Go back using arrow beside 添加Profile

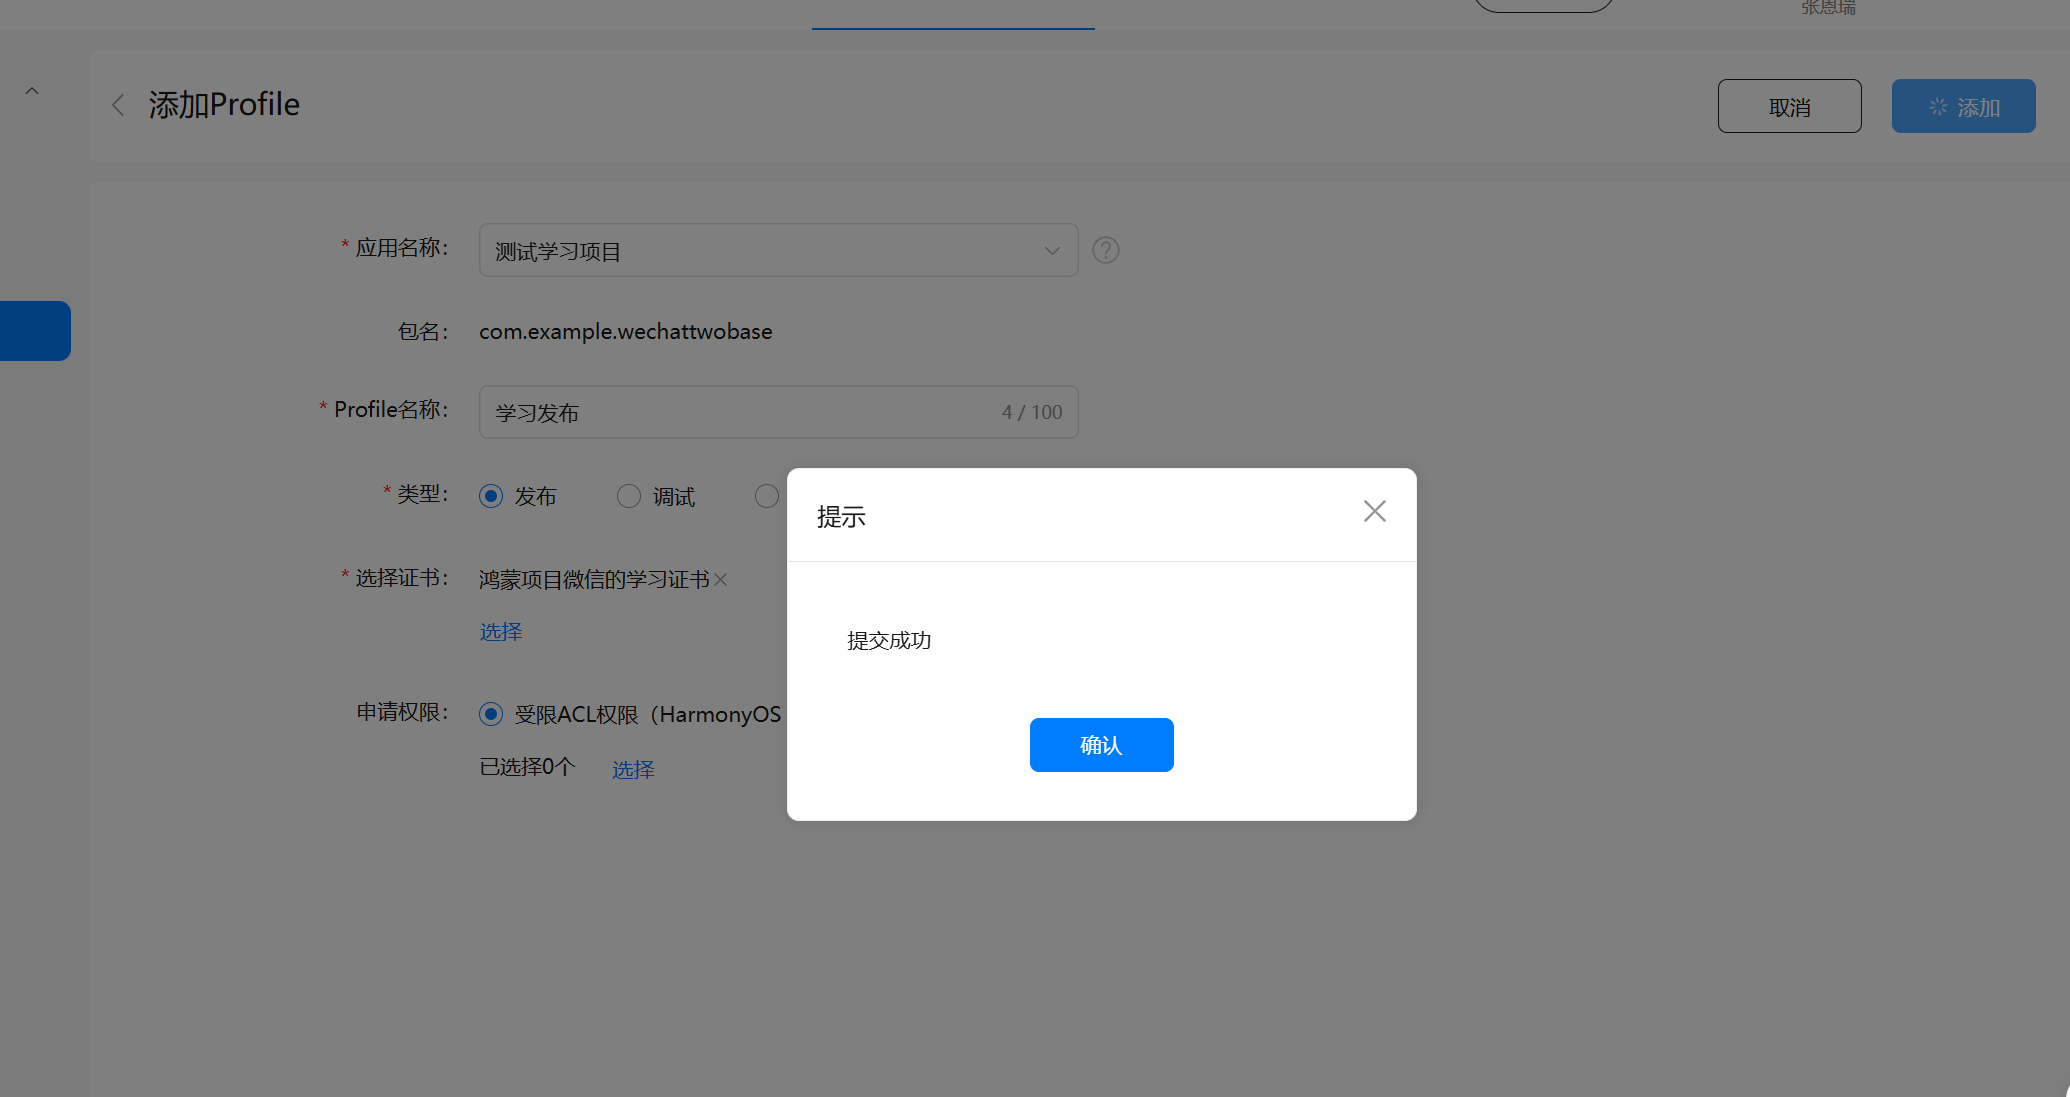click(118, 105)
